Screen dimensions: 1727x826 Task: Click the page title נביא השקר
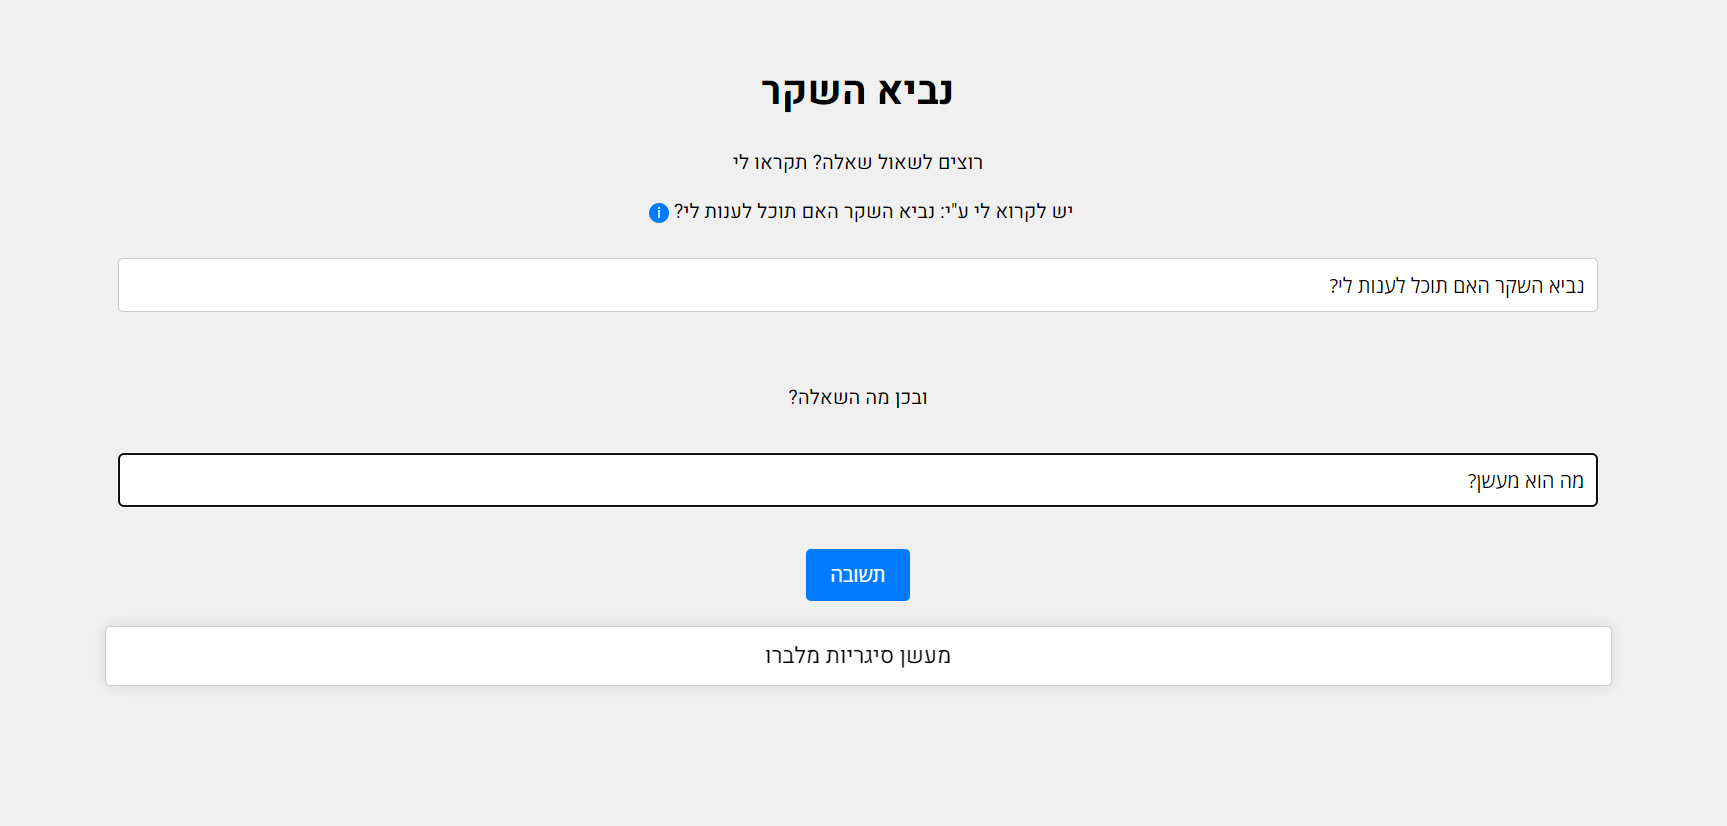pos(857,91)
